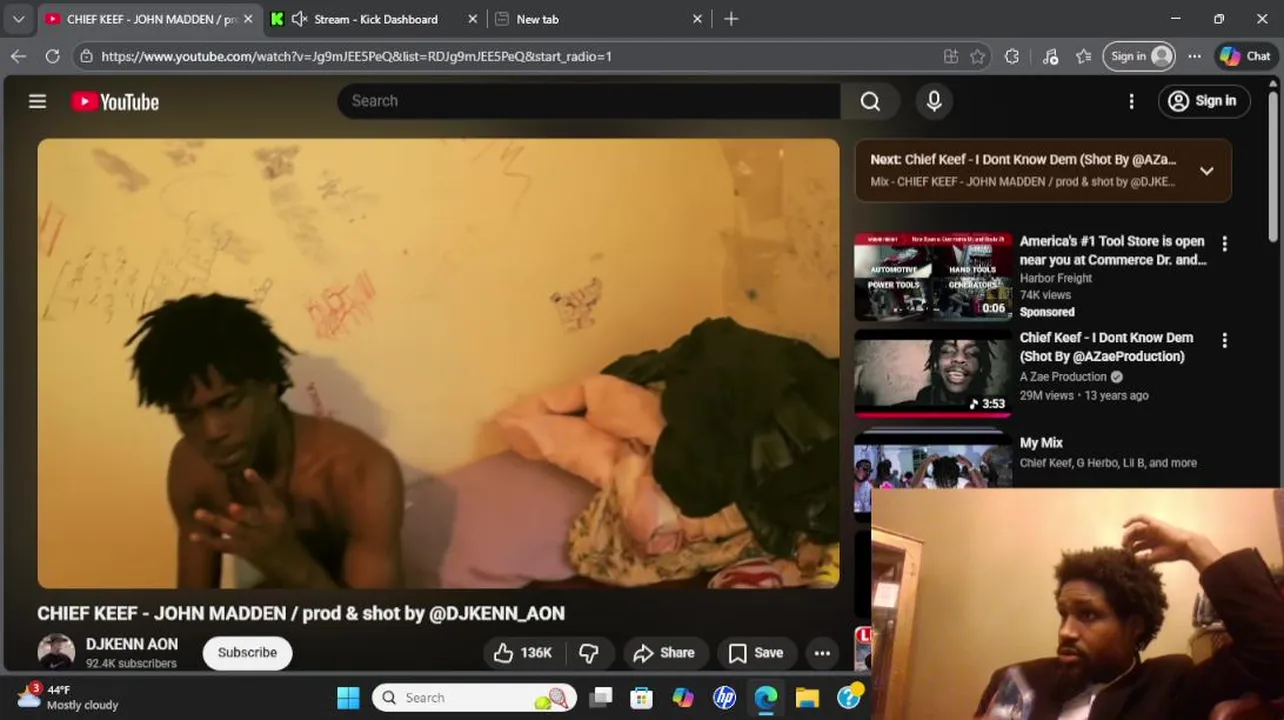Open browser Extensions puzzle icon
Image resolution: width=1284 pixels, height=720 pixels.
(x=1012, y=56)
